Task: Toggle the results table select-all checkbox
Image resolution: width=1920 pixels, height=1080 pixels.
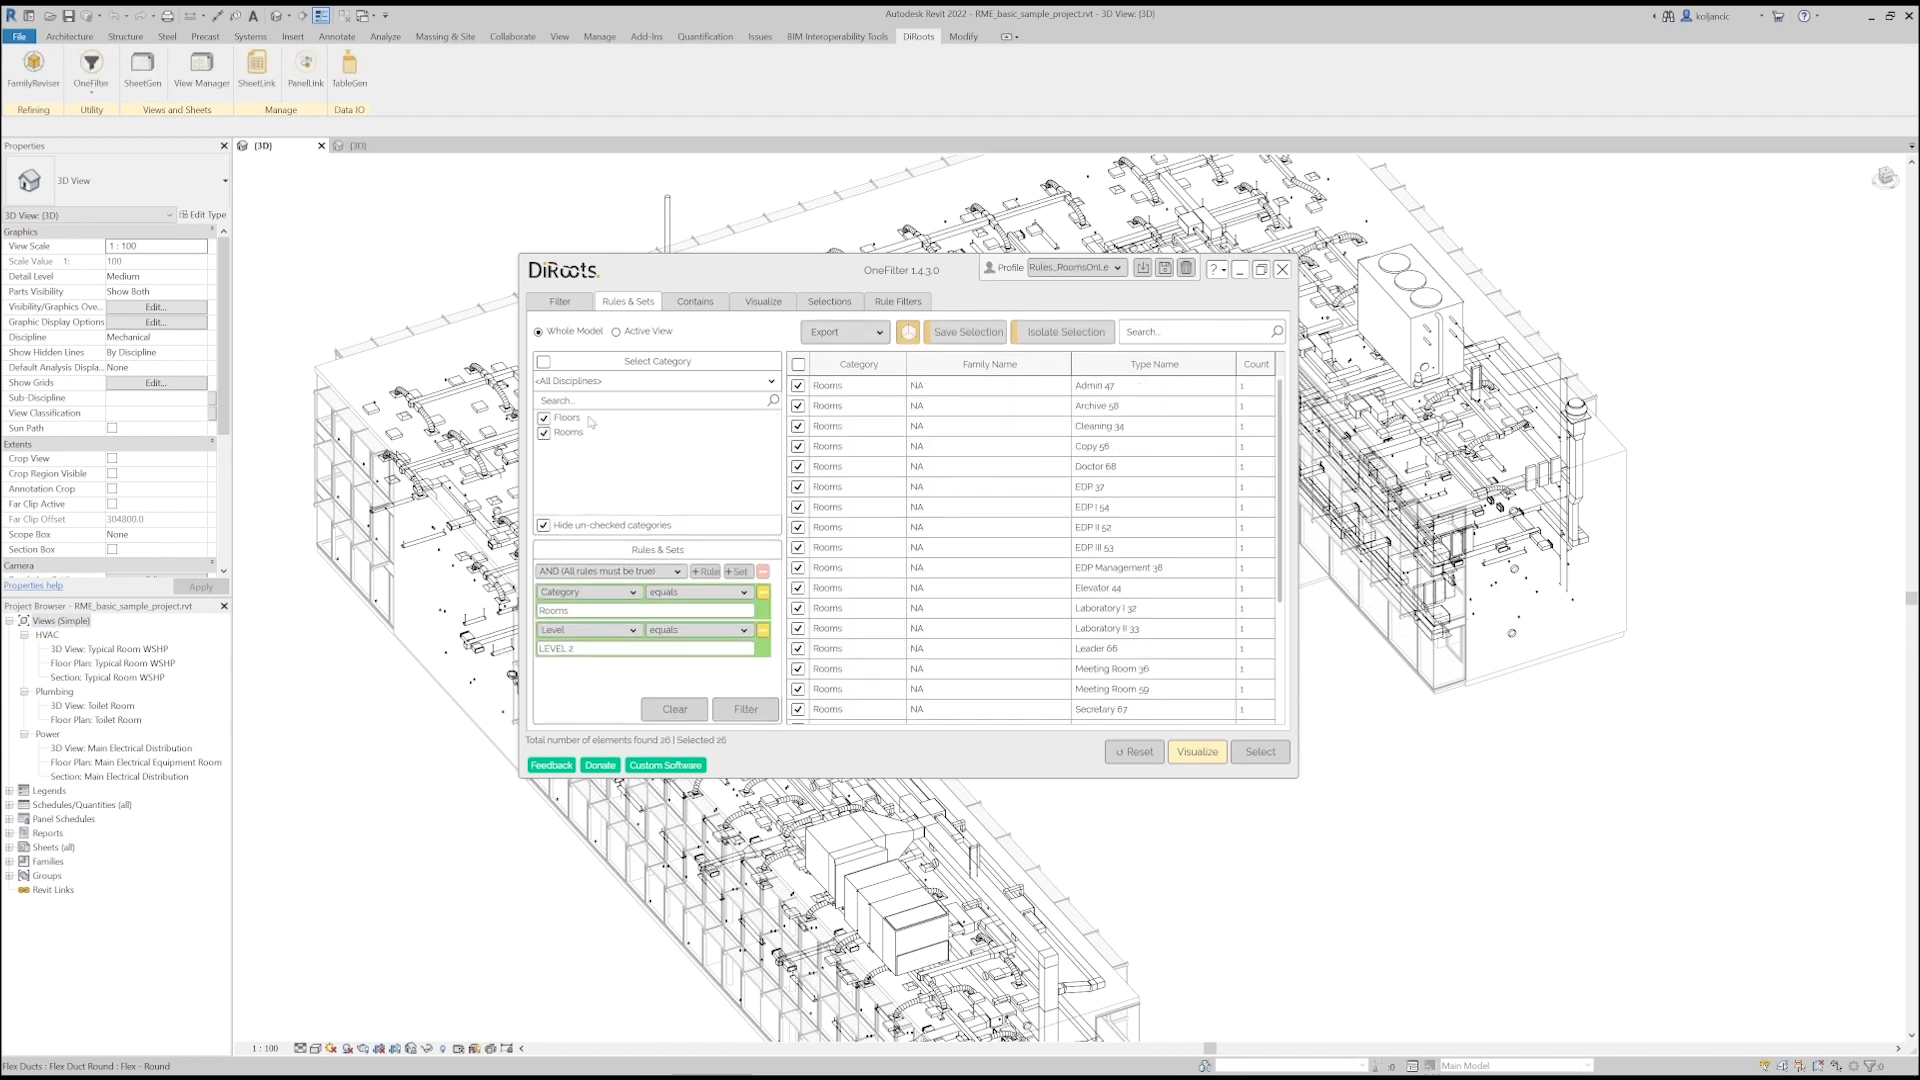Action: click(798, 365)
